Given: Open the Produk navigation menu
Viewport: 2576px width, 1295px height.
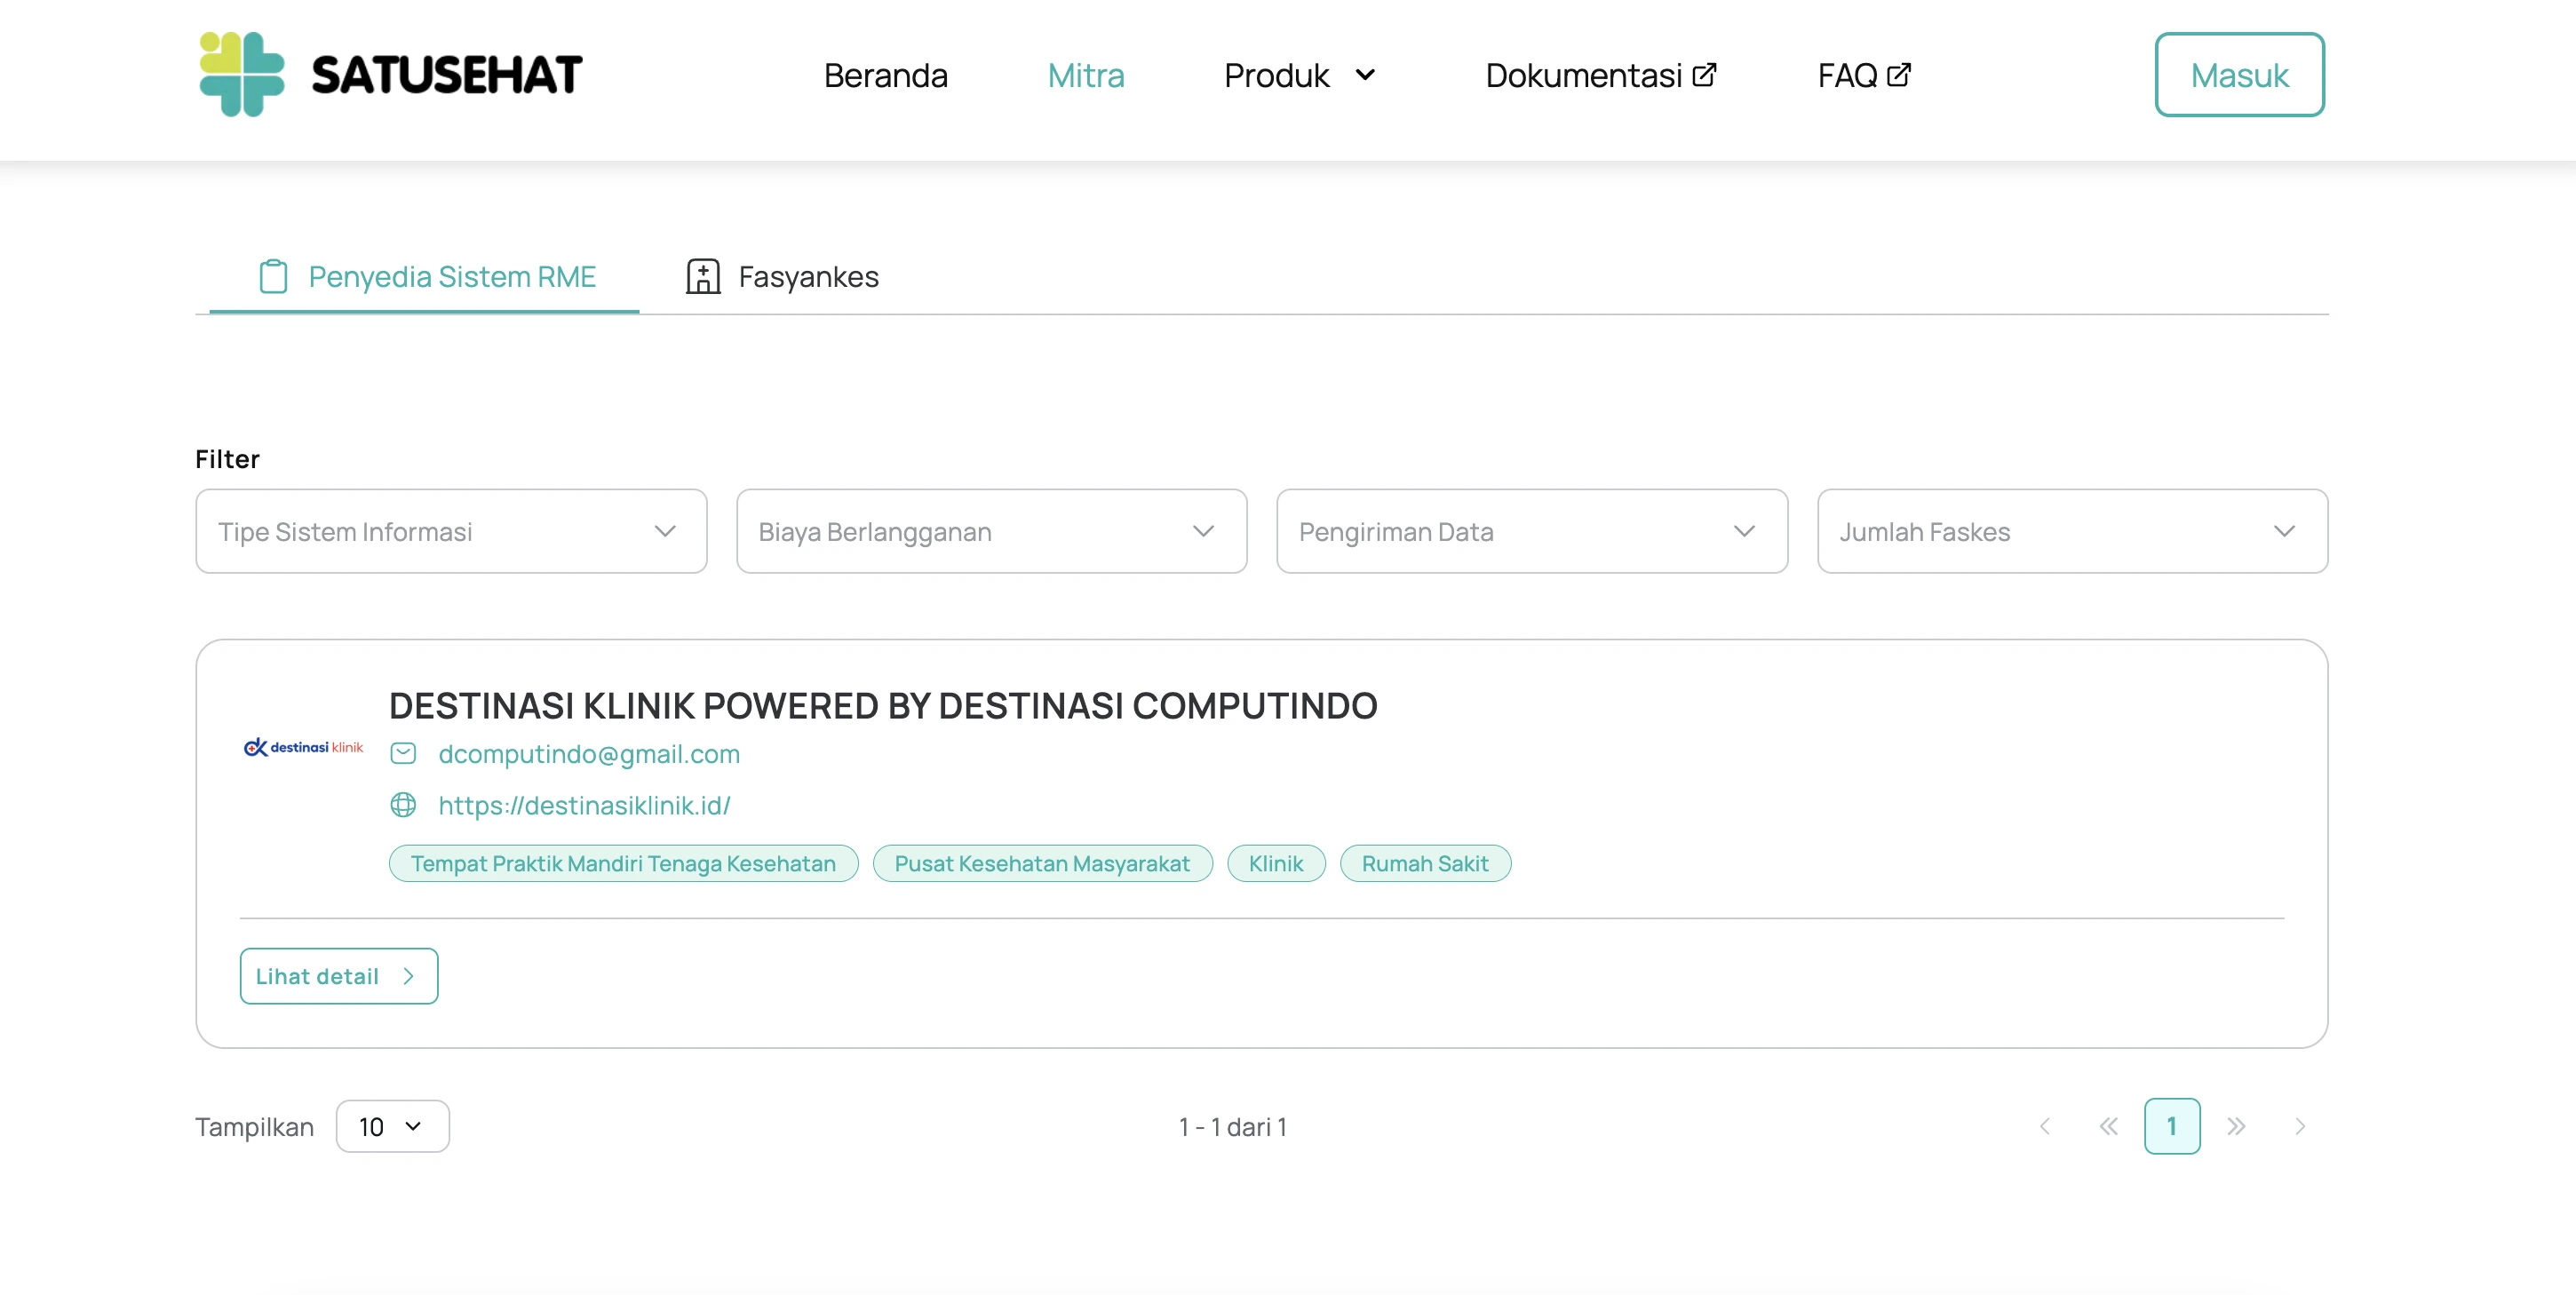Looking at the screenshot, I should (x=1300, y=75).
